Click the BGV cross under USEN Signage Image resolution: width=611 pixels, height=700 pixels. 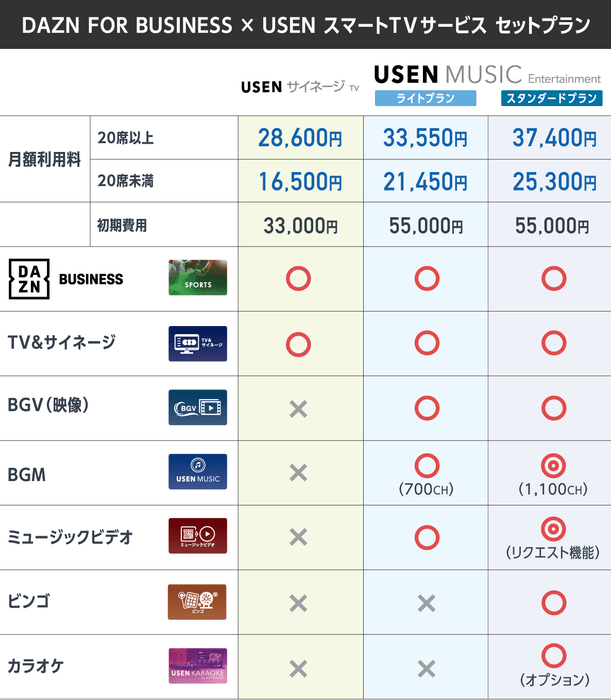click(x=297, y=408)
